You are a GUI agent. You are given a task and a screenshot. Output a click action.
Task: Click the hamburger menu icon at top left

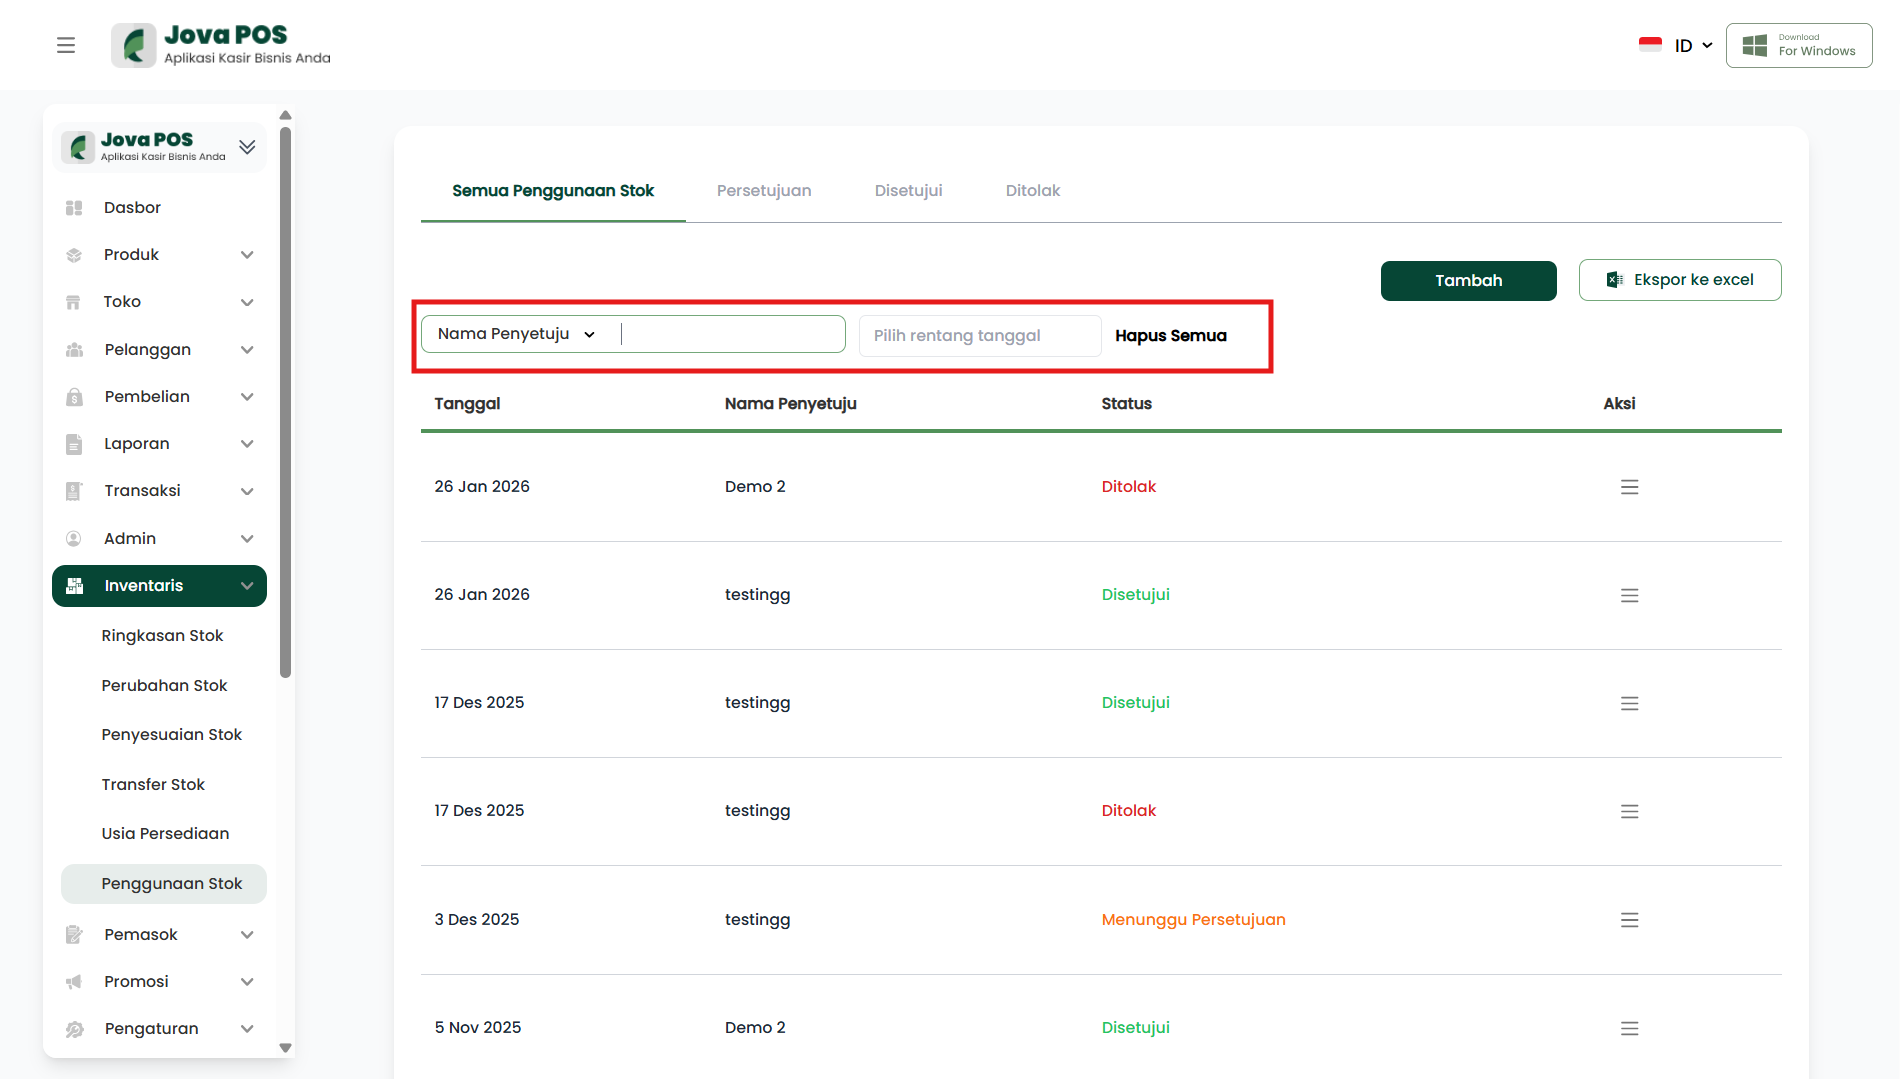coord(66,45)
